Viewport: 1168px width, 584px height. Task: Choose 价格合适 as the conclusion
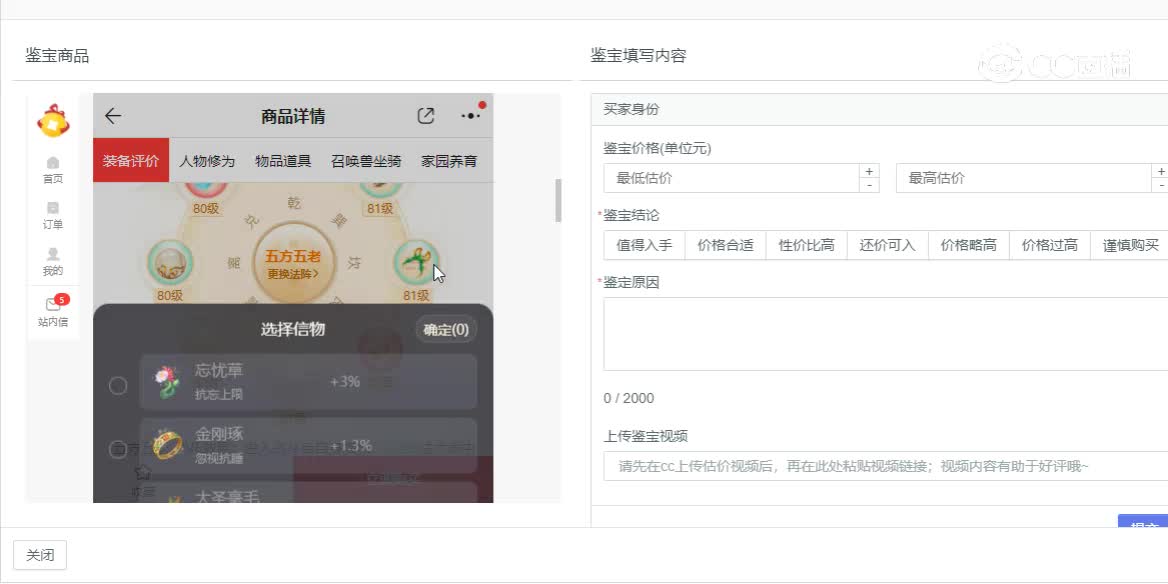click(726, 245)
